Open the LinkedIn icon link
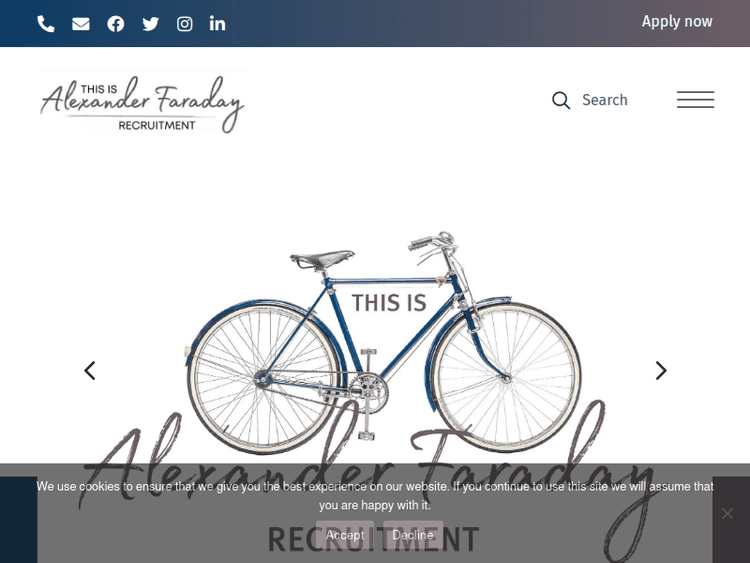The width and height of the screenshot is (750, 563). click(217, 23)
